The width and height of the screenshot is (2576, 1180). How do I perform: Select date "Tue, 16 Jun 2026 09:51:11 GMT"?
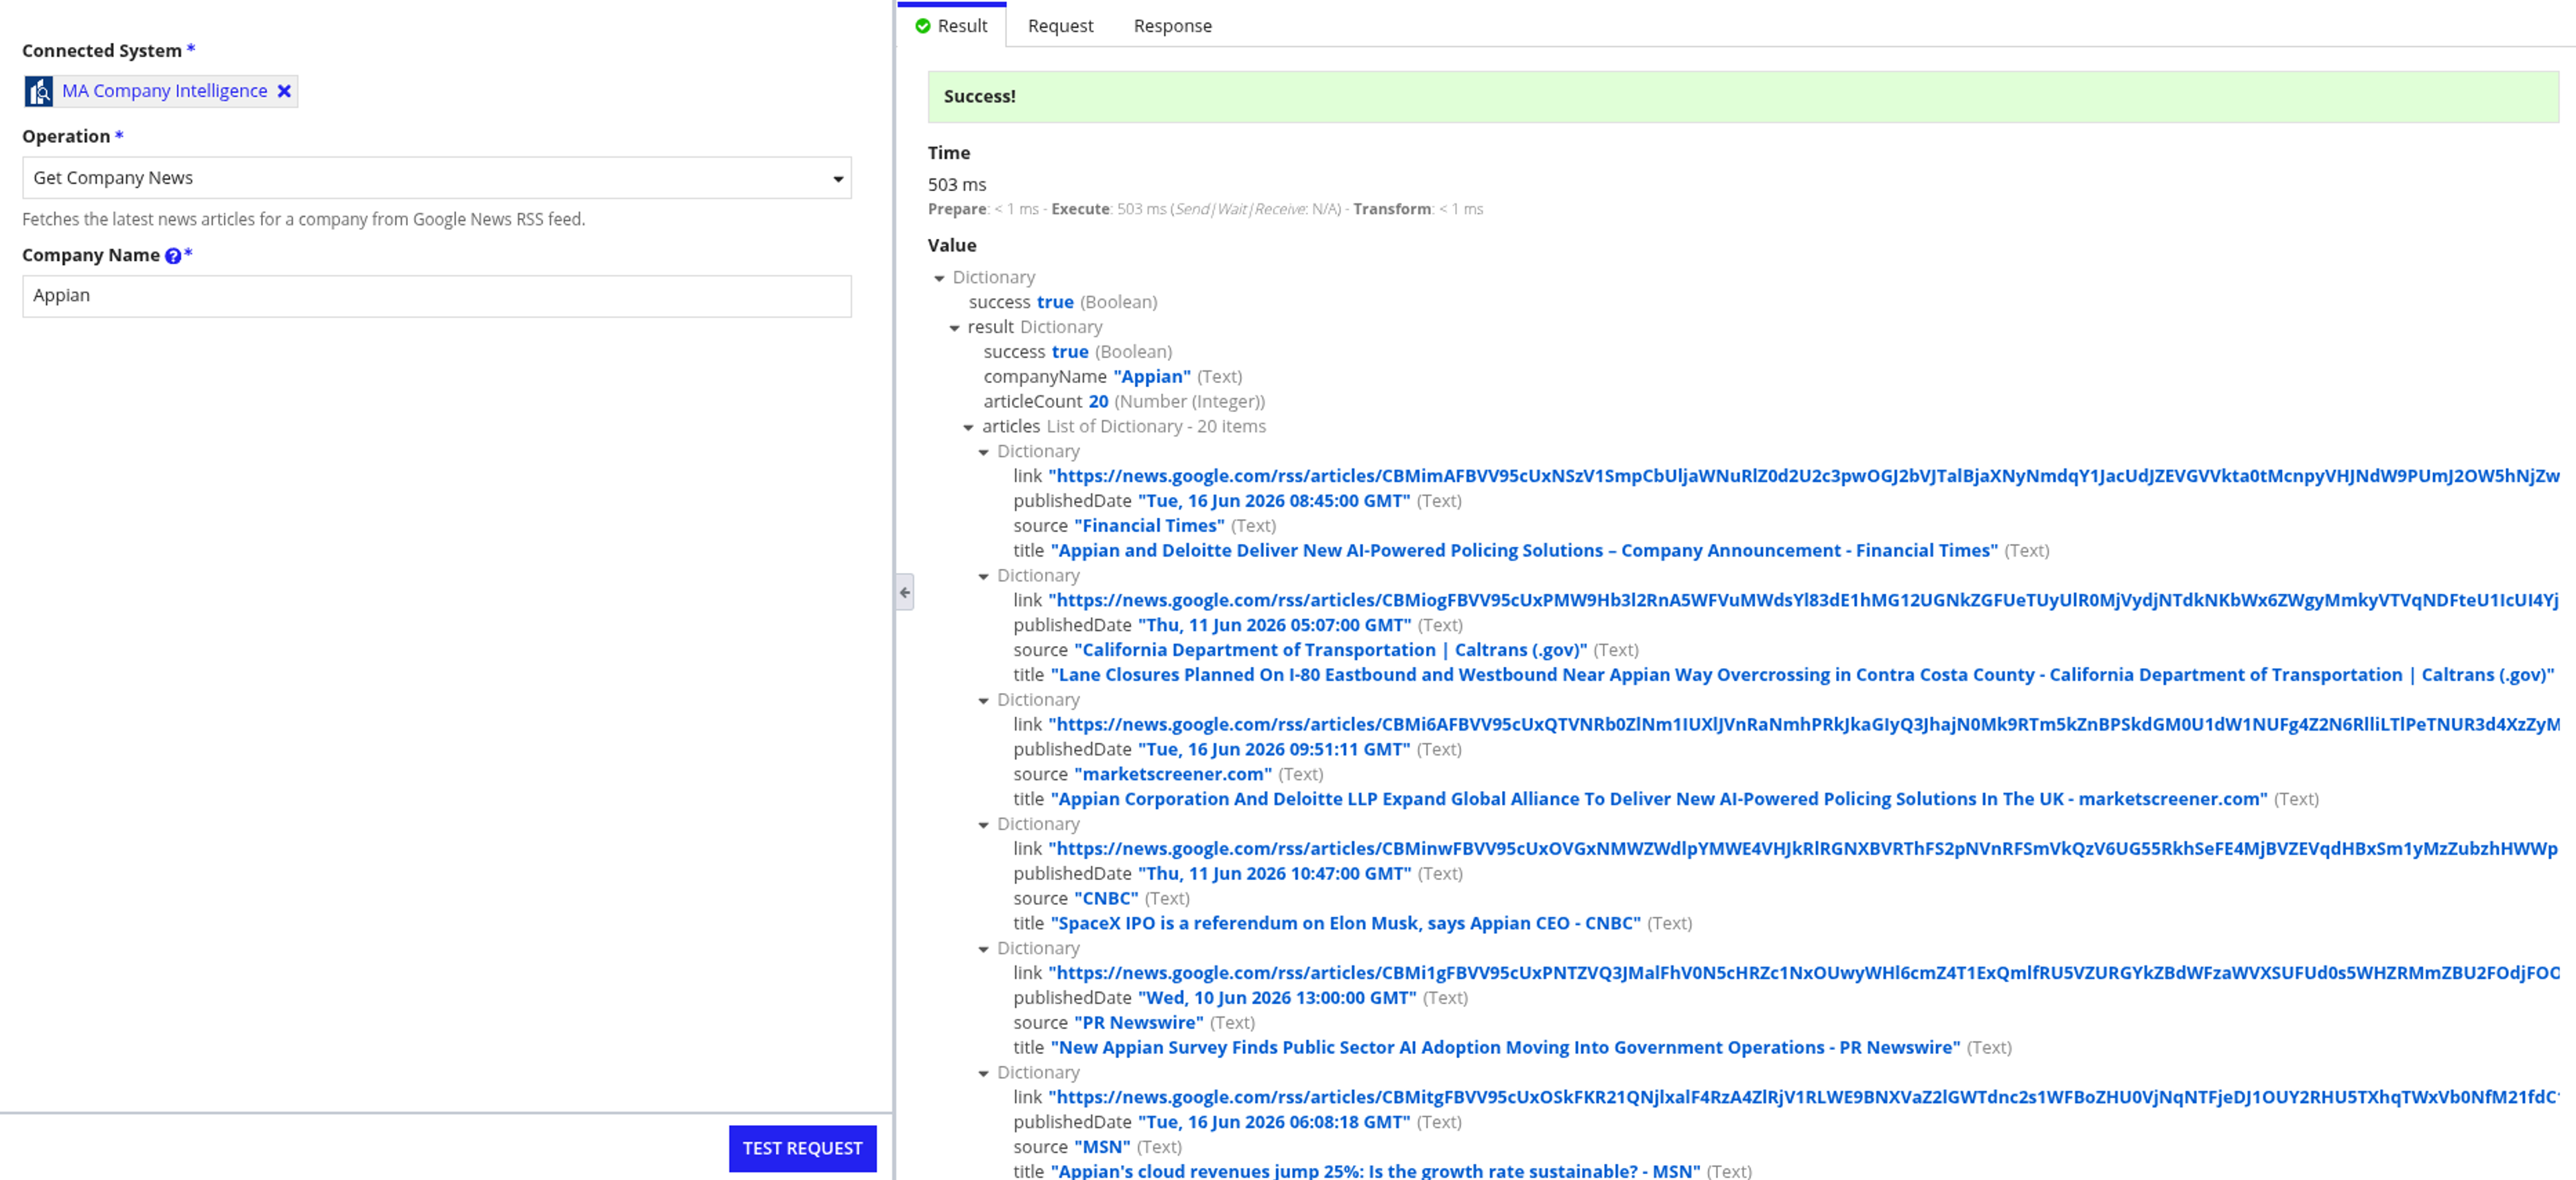pos(1274,749)
